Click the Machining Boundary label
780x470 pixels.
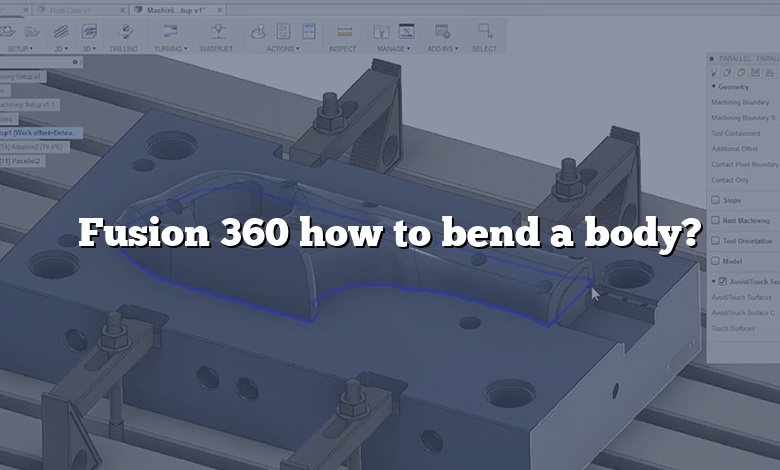point(740,102)
